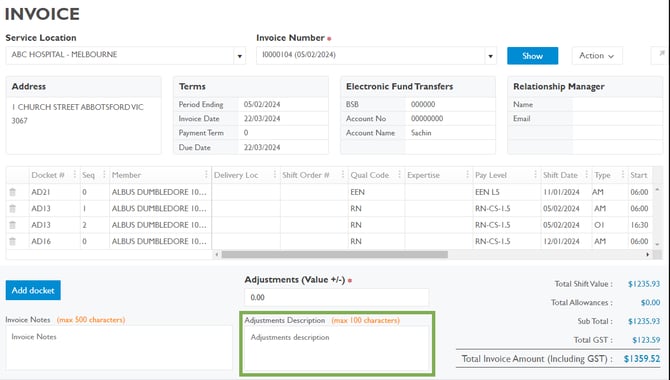Sort by Shift Date column header
This screenshot has width=670, height=380.
tap(560, 175)
